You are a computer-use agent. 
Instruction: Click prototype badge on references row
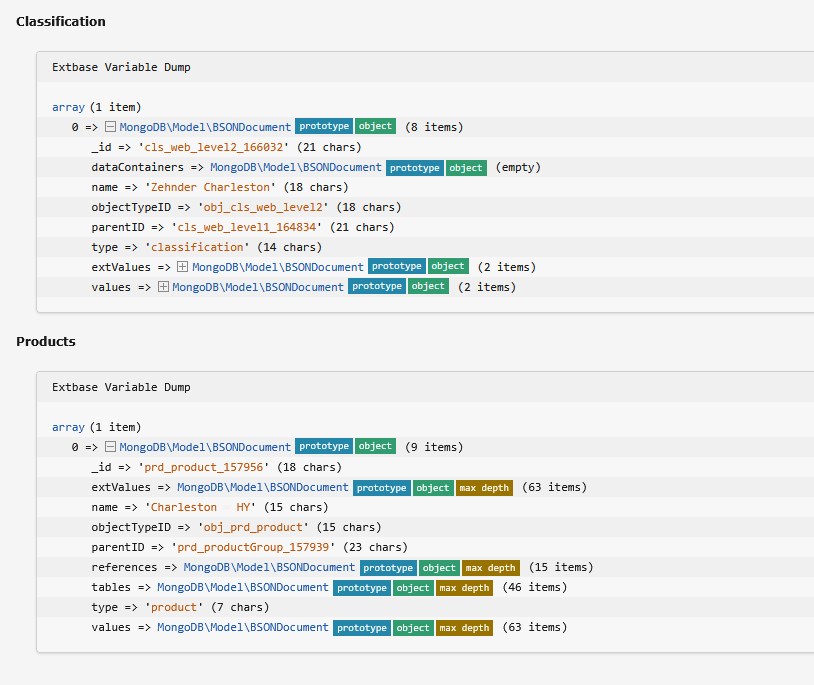[x=388, y=568]
